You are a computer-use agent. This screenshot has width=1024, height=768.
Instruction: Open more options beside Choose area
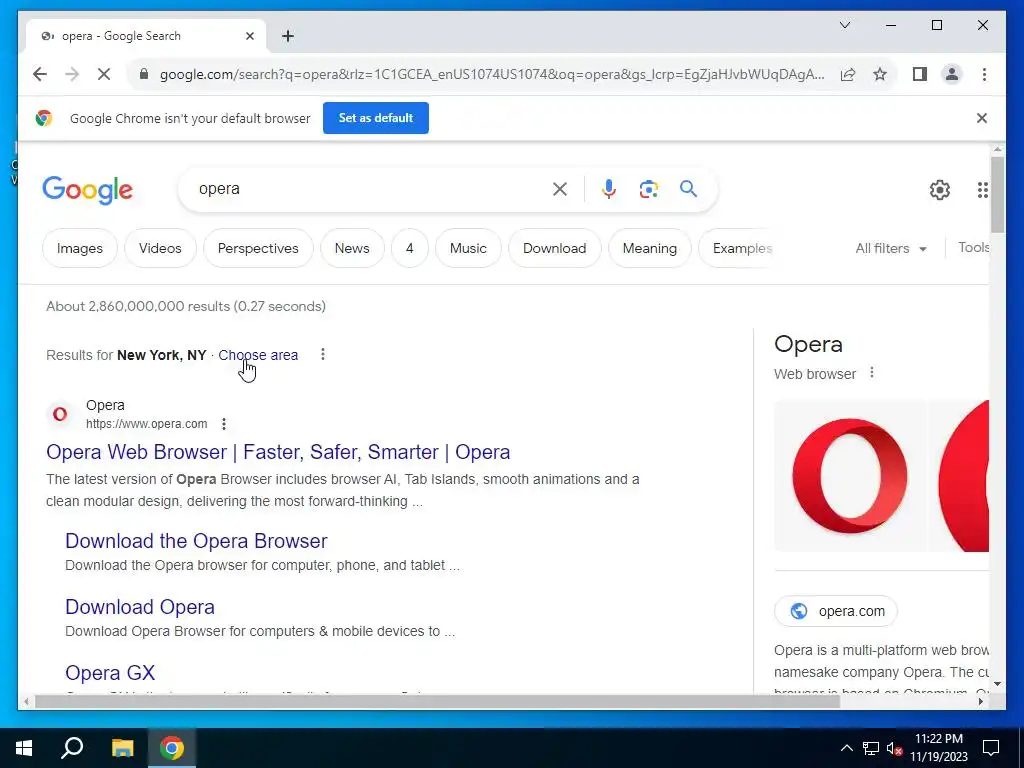click(x=323, y=355)
